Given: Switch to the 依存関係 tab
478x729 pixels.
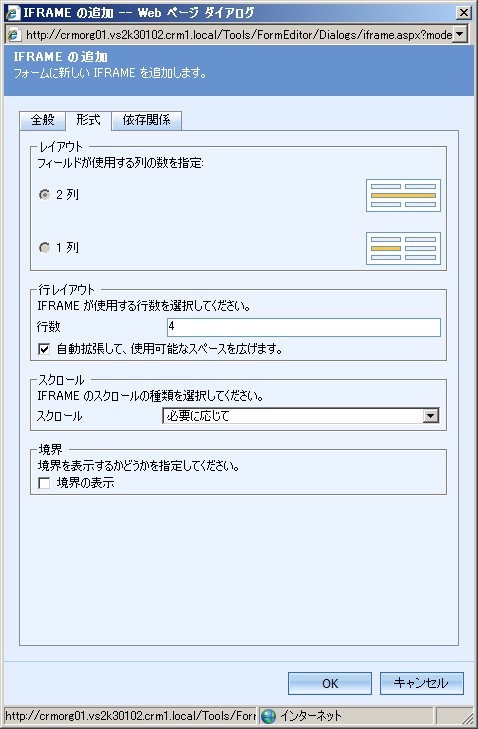Looking at the screenshot, I should [146, 120].
